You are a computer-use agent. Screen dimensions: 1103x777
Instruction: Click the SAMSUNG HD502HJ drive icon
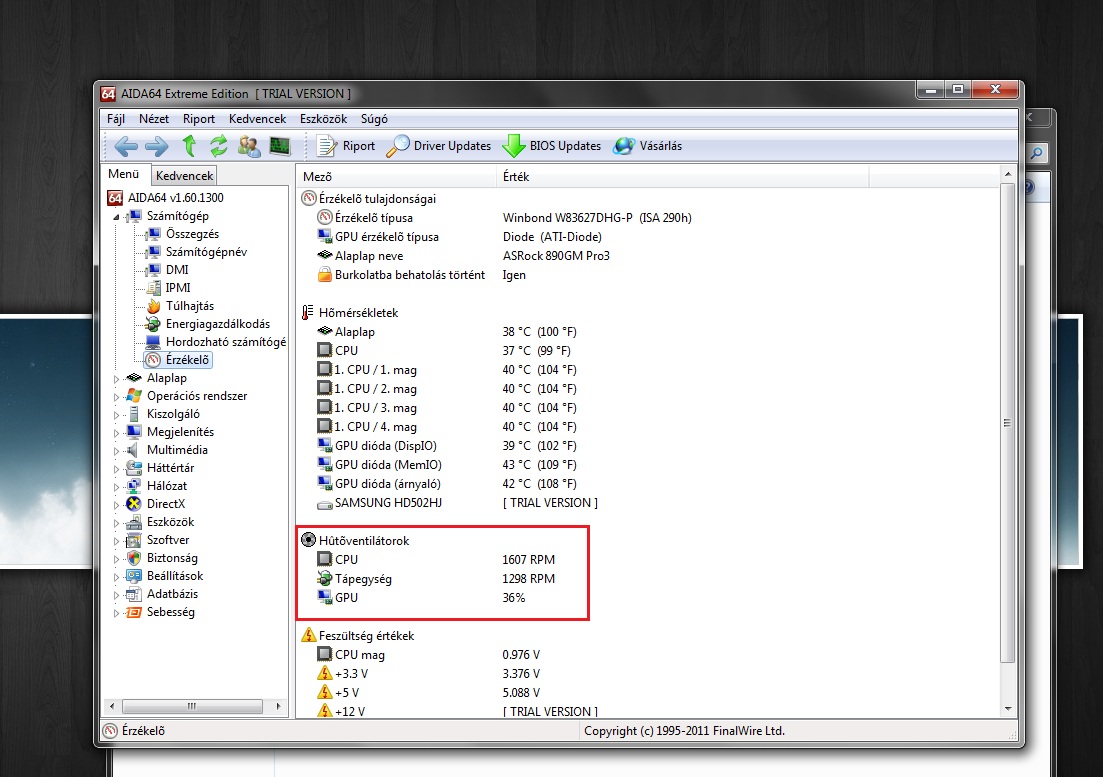pyautogui.click(x=324, y=503)
